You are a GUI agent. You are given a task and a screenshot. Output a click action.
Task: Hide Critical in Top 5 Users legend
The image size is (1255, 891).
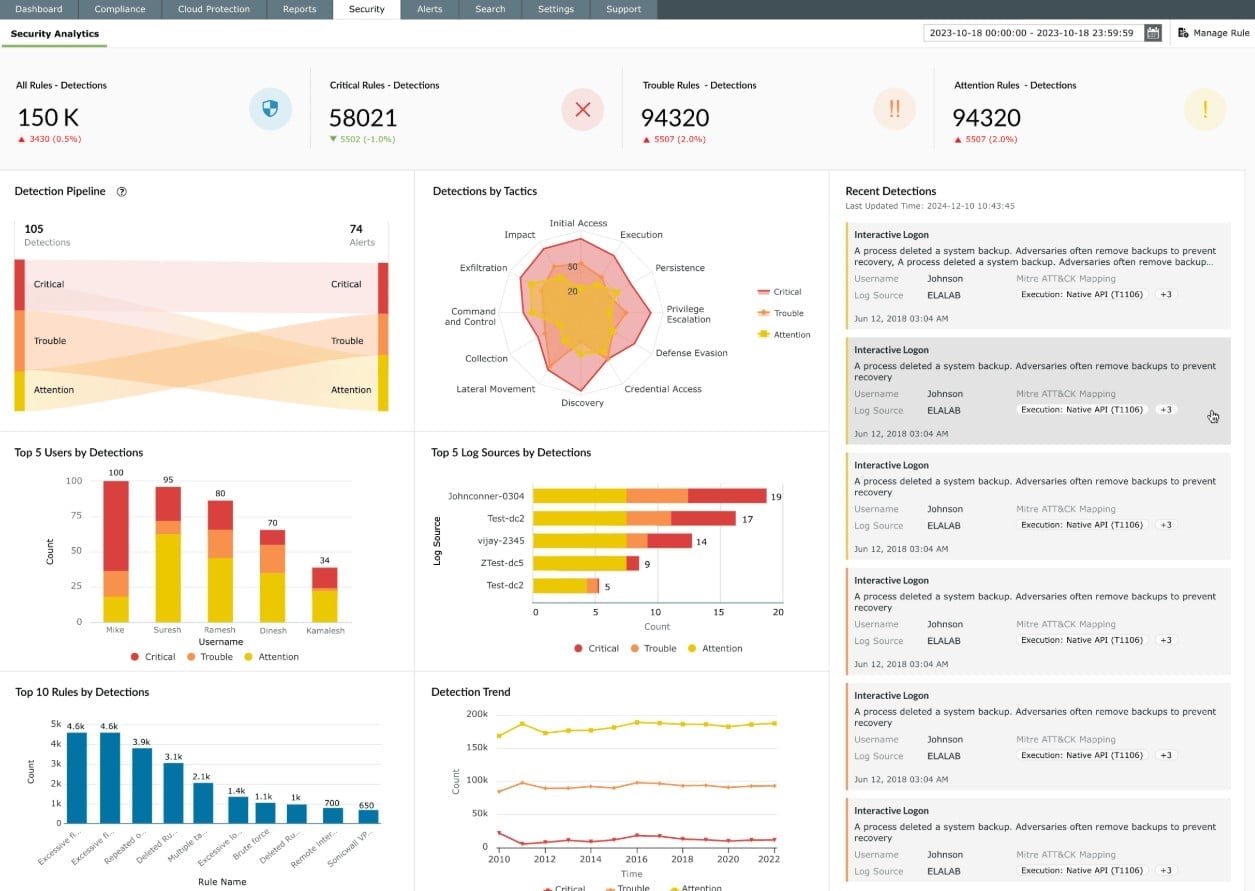152,657
